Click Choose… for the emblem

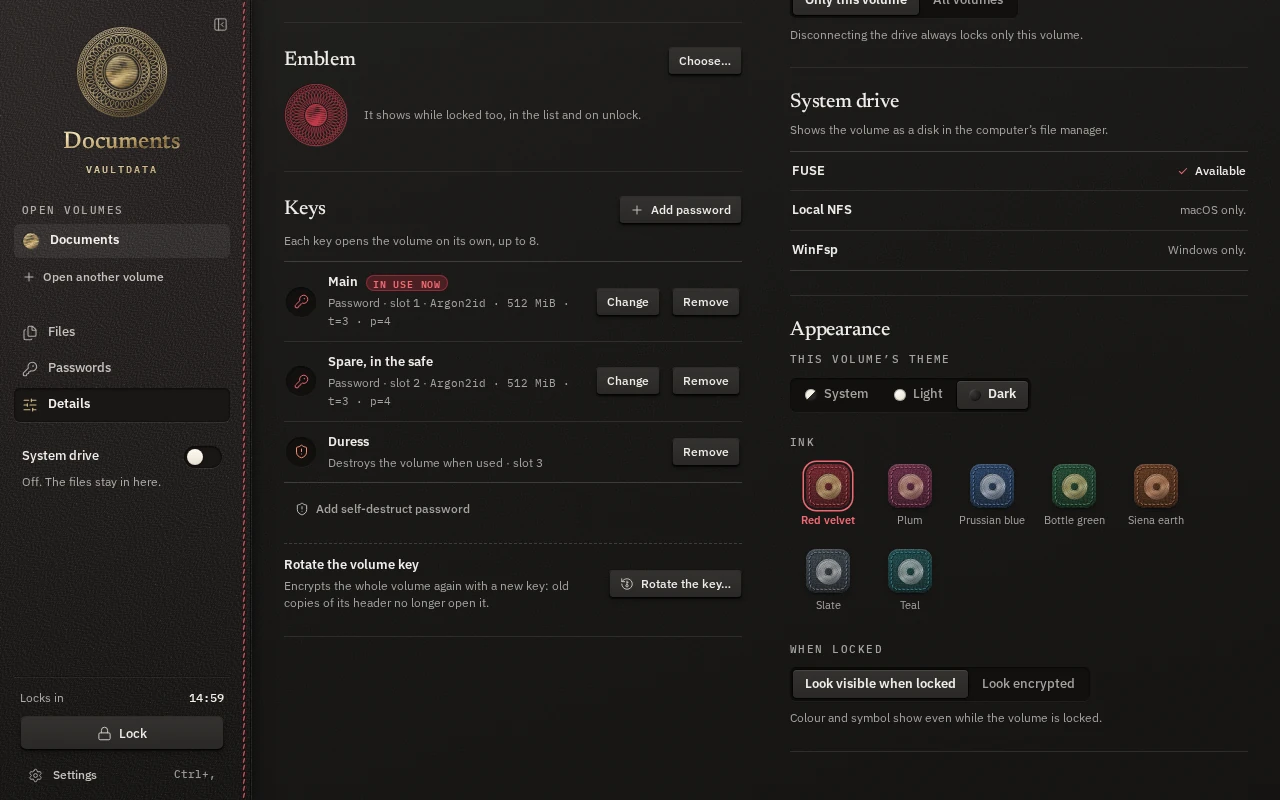(705, 61)
